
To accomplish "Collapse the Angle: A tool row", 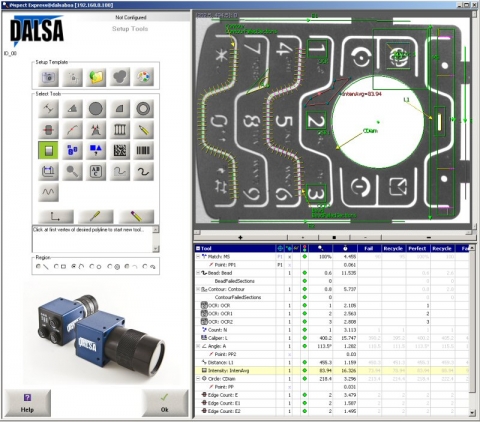I will click(x=198, y=346).
